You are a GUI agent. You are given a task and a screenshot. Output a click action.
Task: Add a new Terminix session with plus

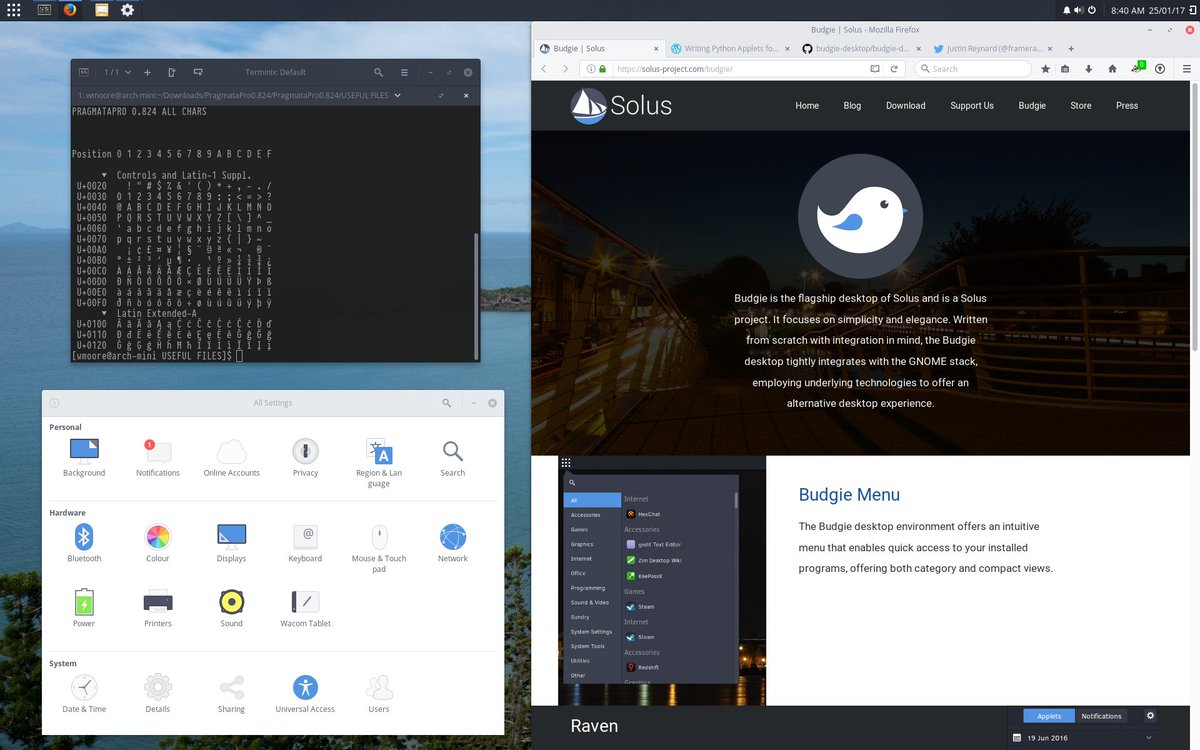click(147, 72)
